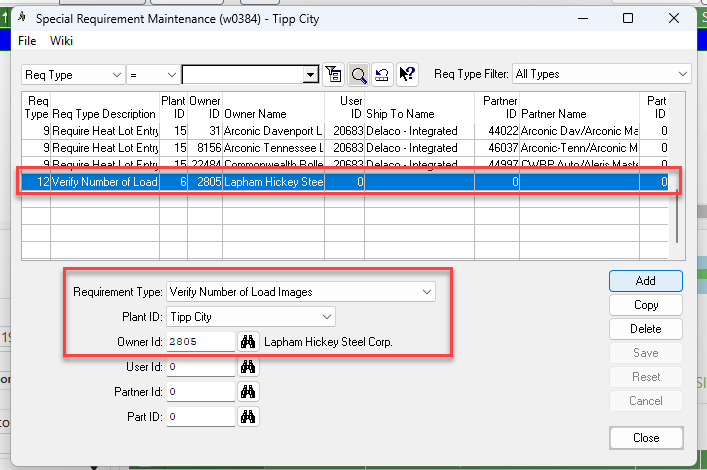
Task: Click the Close button
Action: click(x=646, y=438)
